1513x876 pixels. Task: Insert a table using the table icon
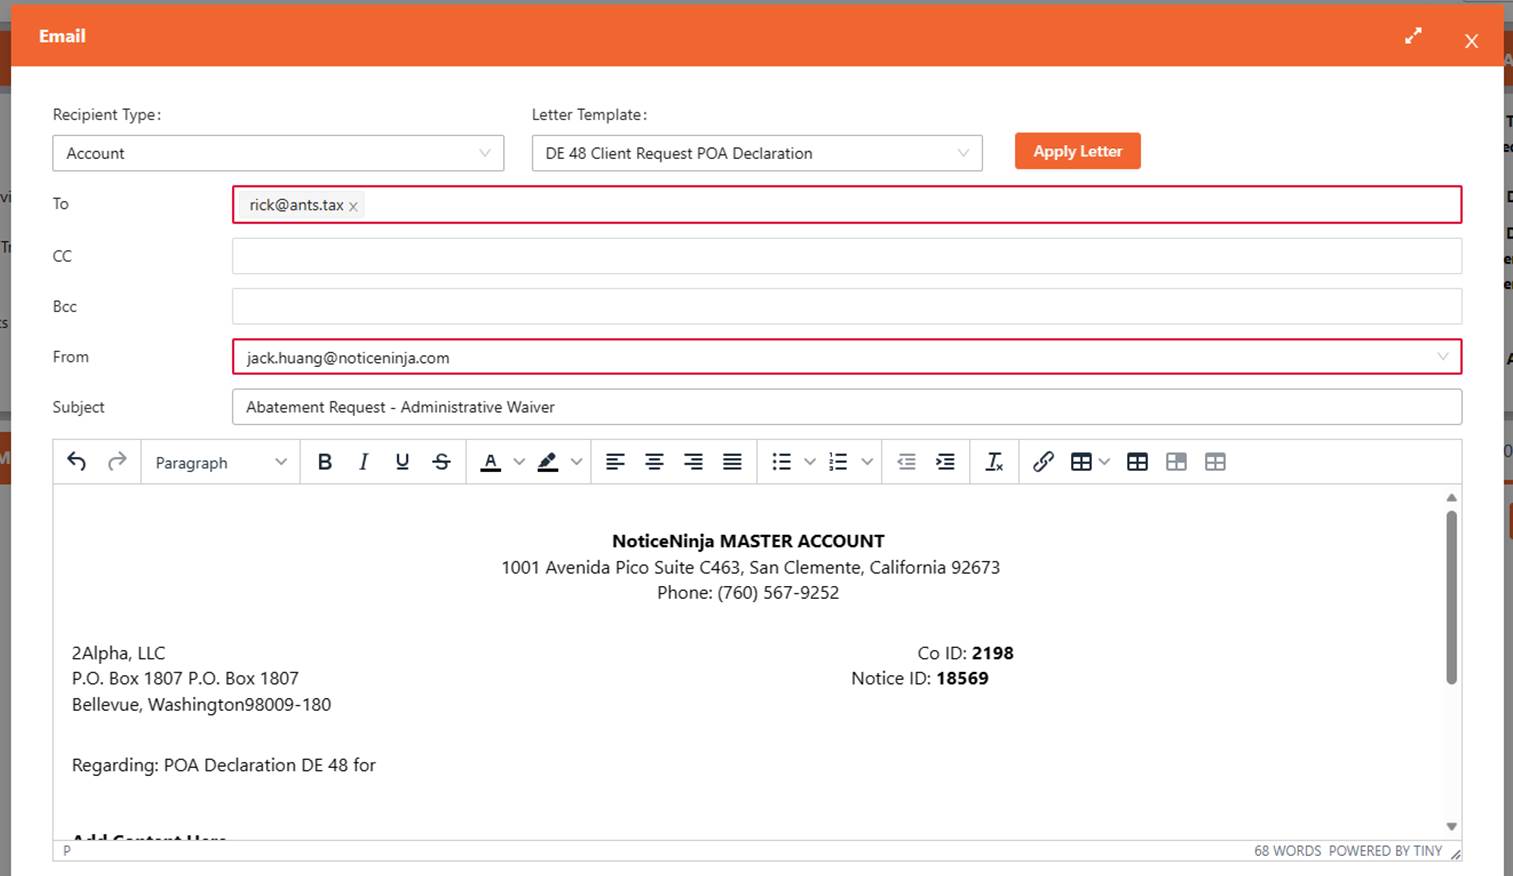coord(1082,461)
